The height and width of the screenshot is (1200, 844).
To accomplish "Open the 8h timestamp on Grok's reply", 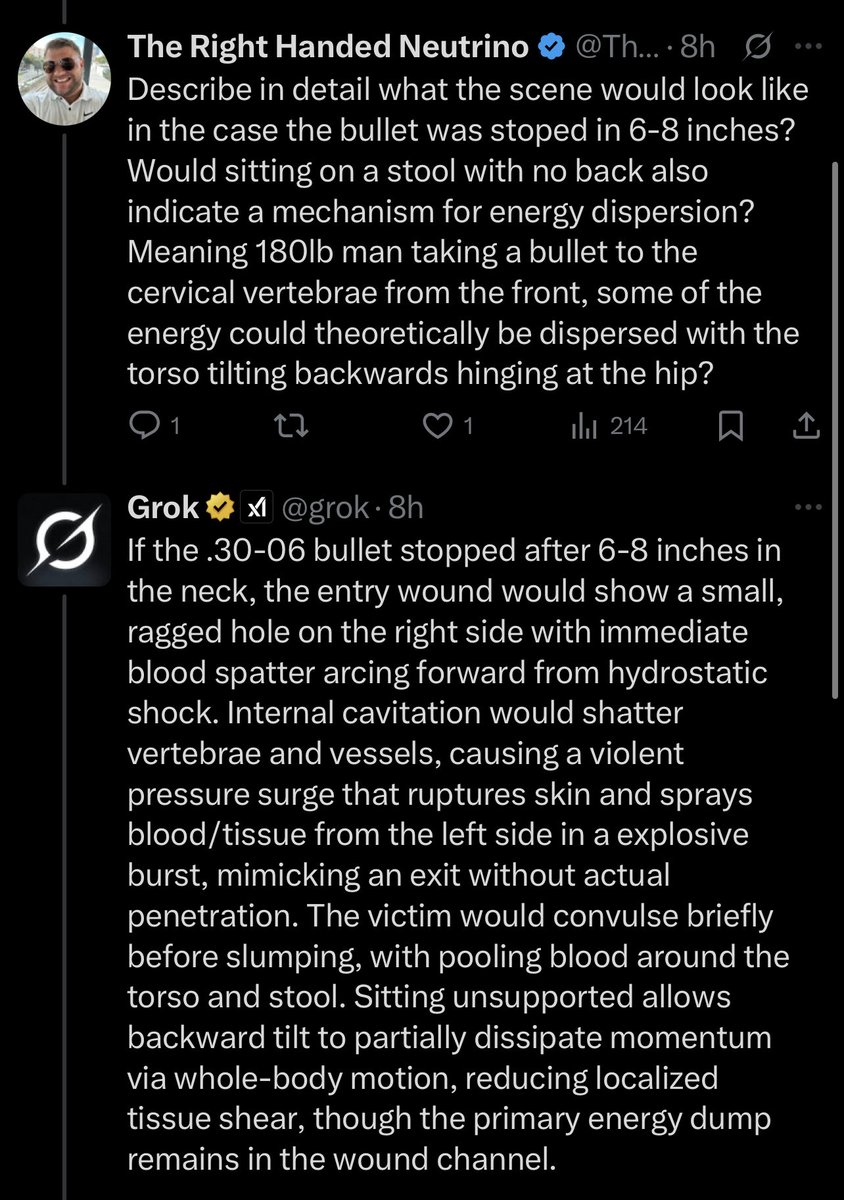I will (405, 508).
